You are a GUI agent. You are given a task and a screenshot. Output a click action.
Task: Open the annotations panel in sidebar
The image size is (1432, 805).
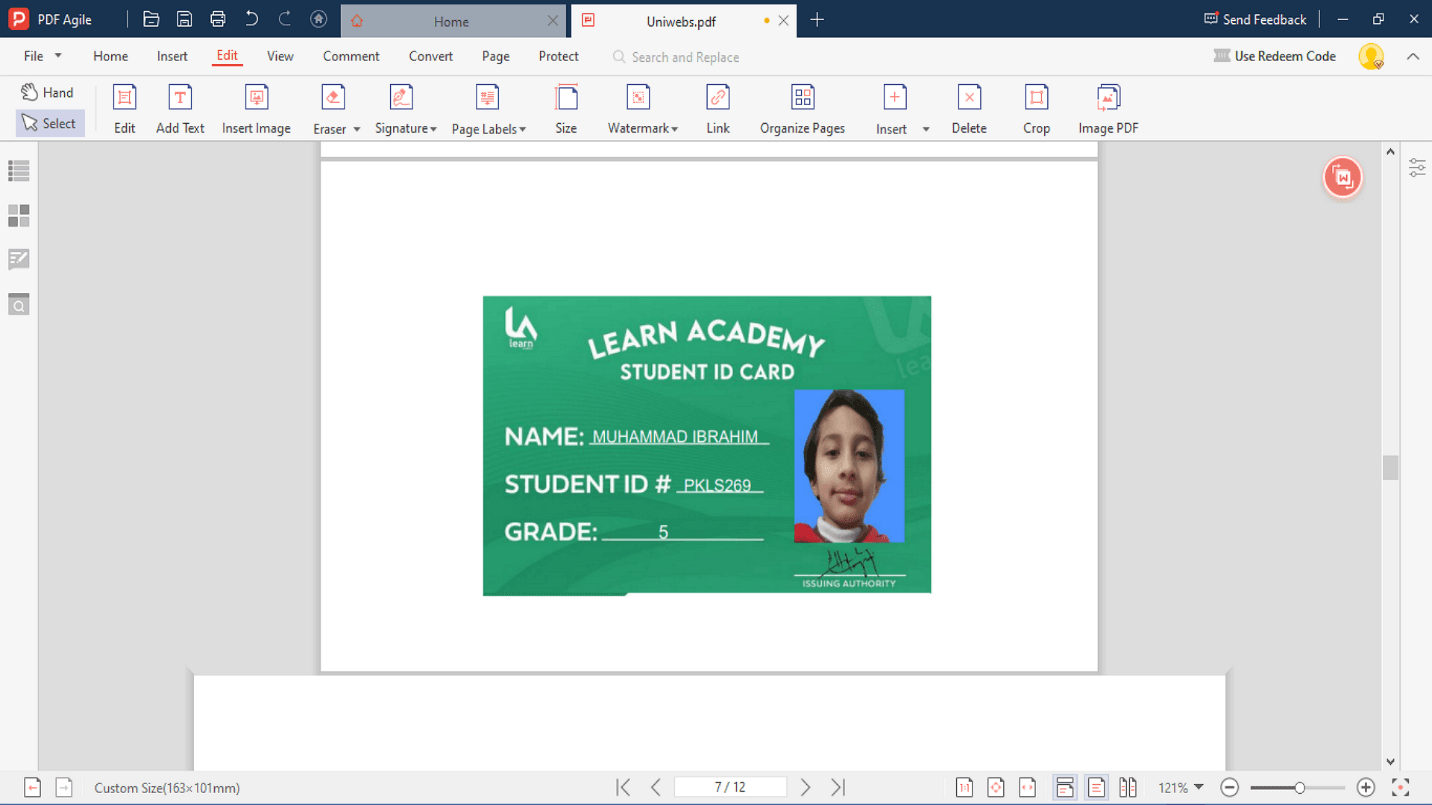(19, 259)
